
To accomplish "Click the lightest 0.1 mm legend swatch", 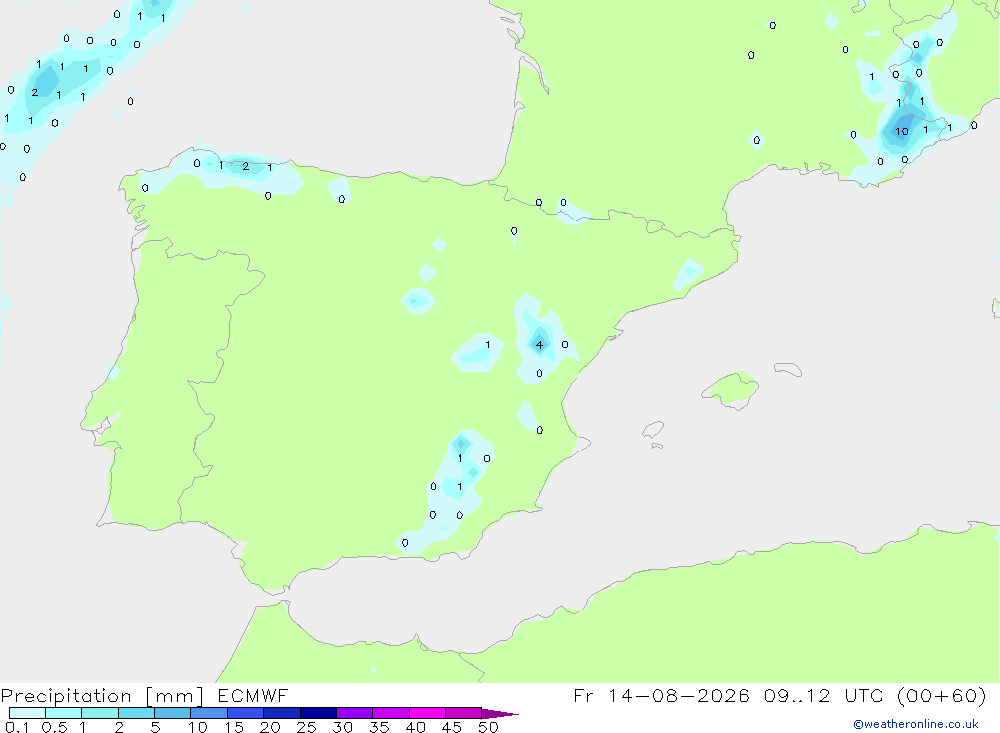I will coord(27,713).
